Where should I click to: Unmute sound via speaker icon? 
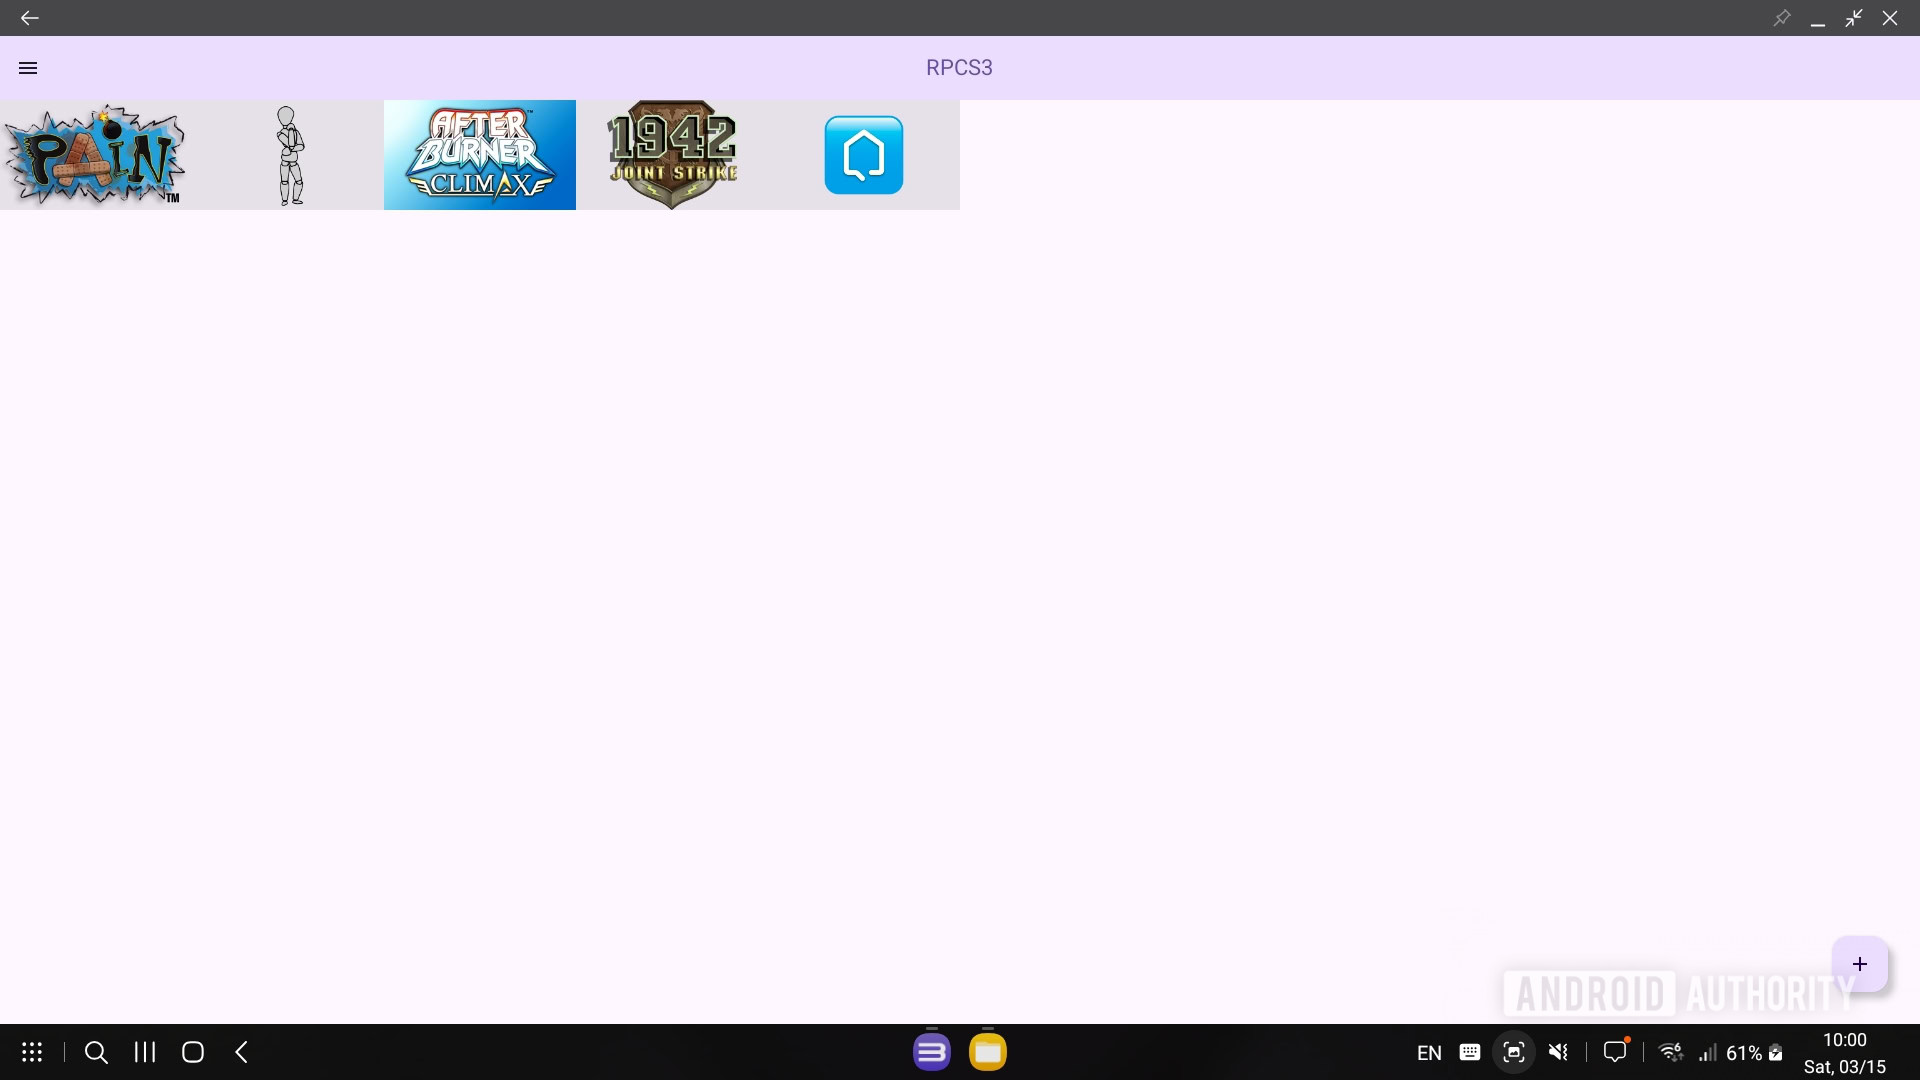1558,1052
